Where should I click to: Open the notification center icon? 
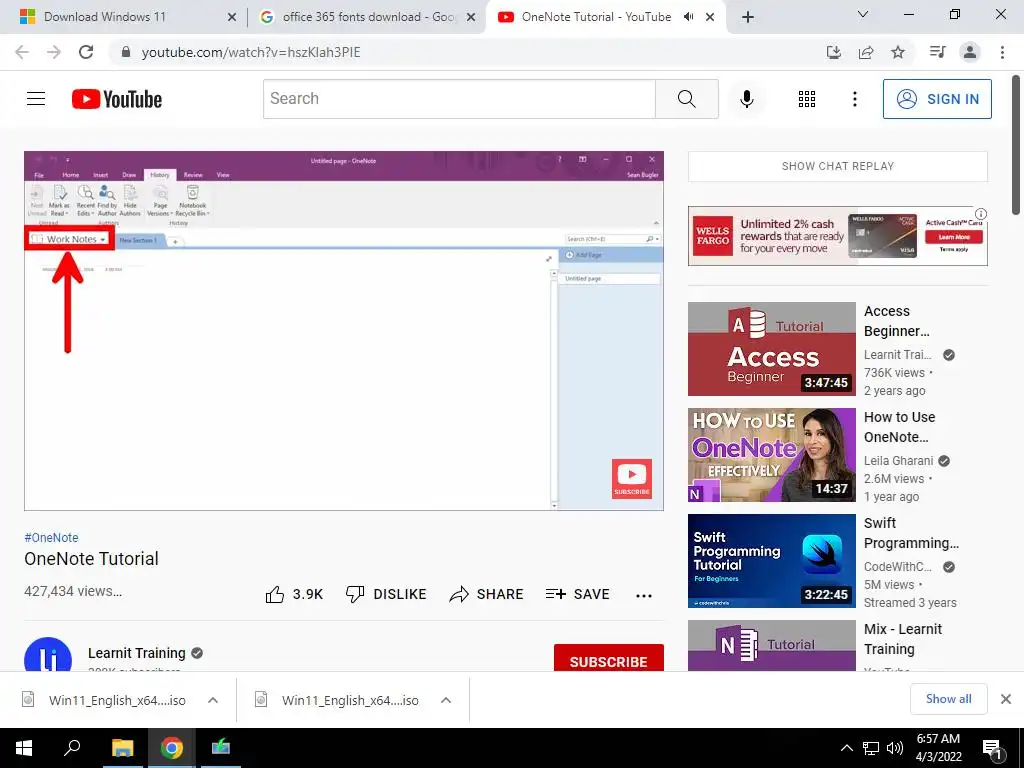(x=992, y=748)
